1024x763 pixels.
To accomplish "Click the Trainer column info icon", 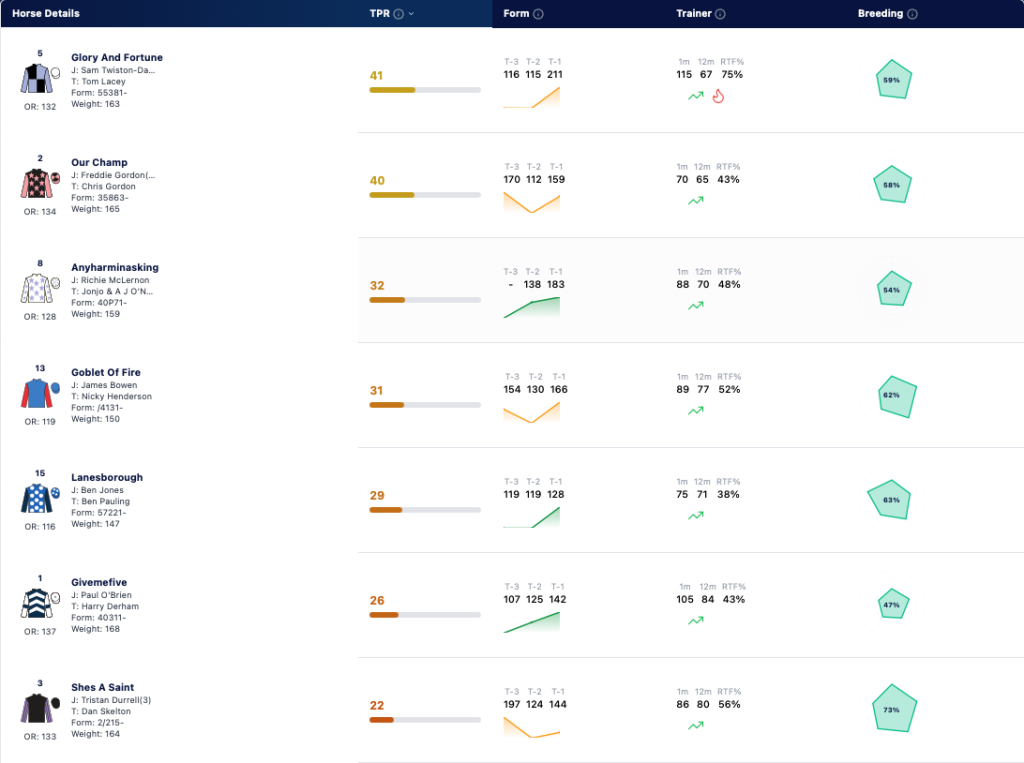I will 720,14.
